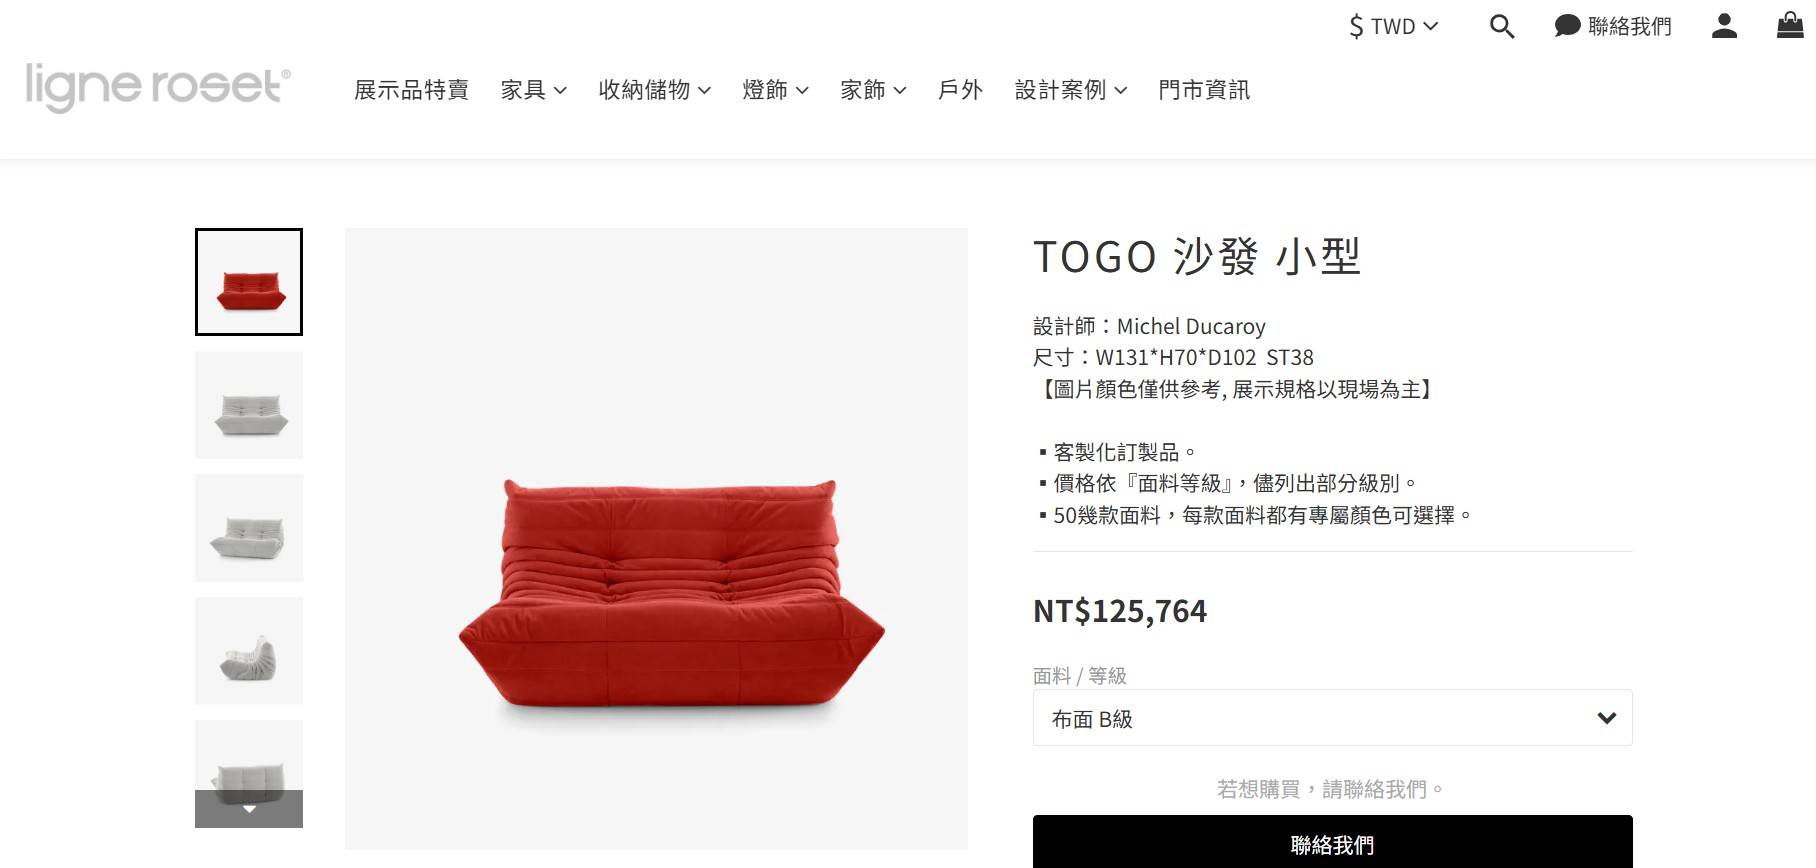Screen dimensions: 1816x868
Task: Go to the 戶外 menu item
Action: tap(960, 90)
